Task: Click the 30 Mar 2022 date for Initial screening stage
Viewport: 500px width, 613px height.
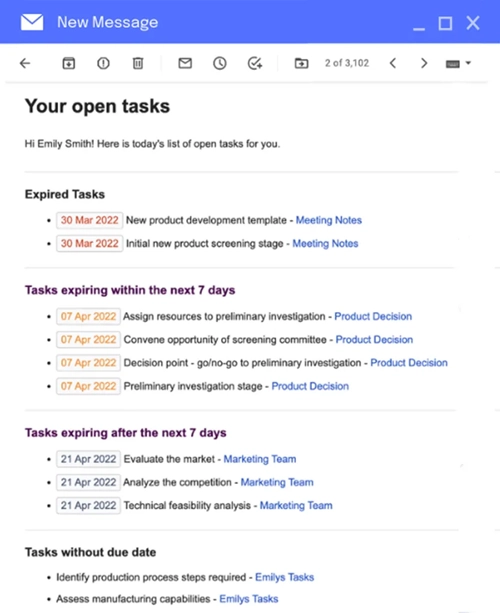Action: (x=90, y=244)
